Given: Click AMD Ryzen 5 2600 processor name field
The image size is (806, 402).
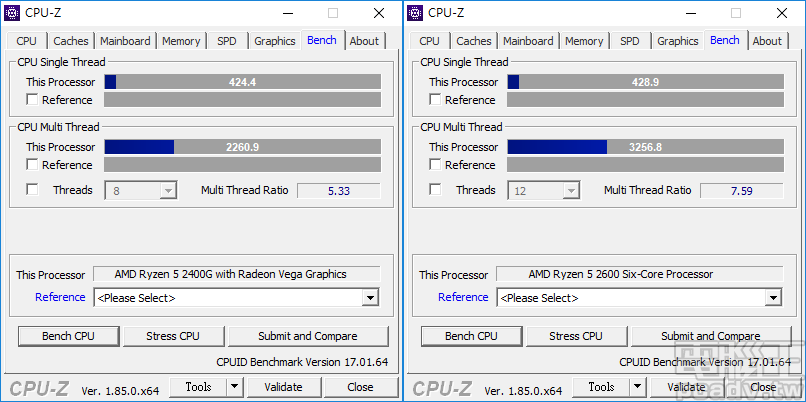Looking at the screenshot, I should [x=639, y=274].
